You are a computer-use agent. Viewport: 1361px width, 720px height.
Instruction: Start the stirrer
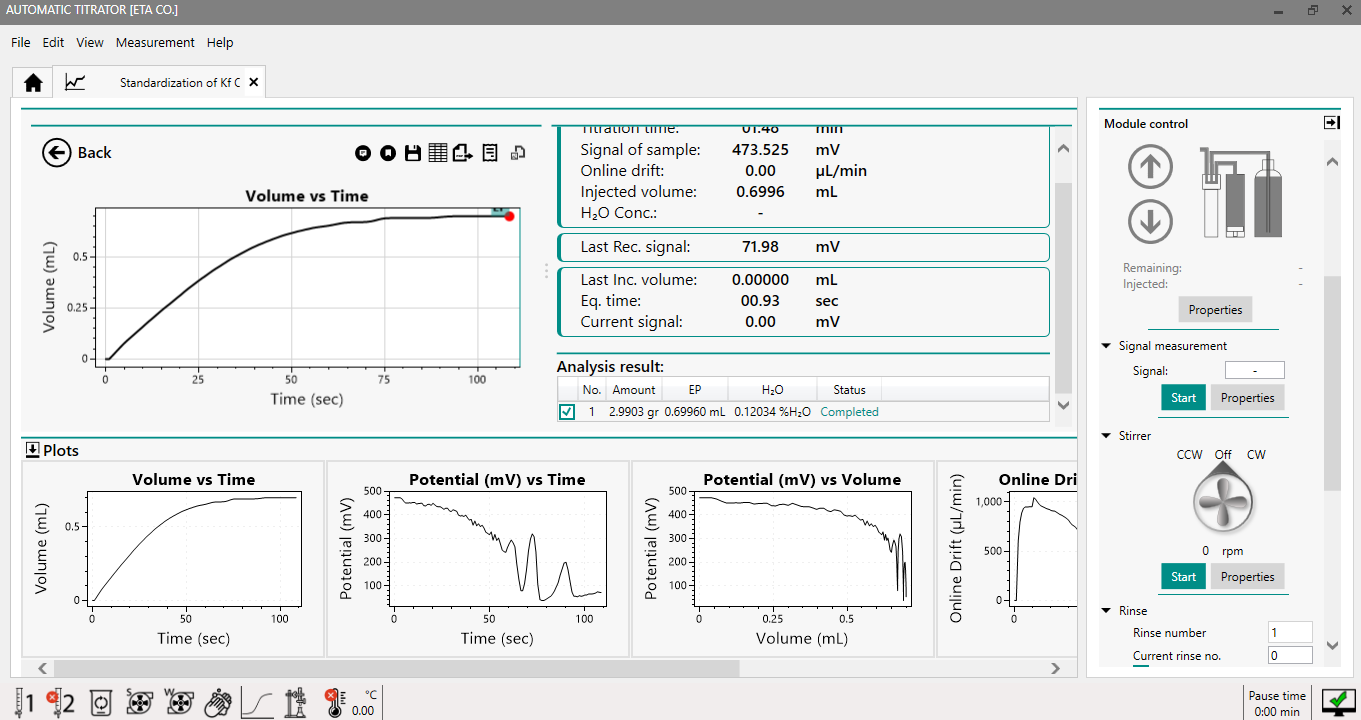[x=1183, y=577]
